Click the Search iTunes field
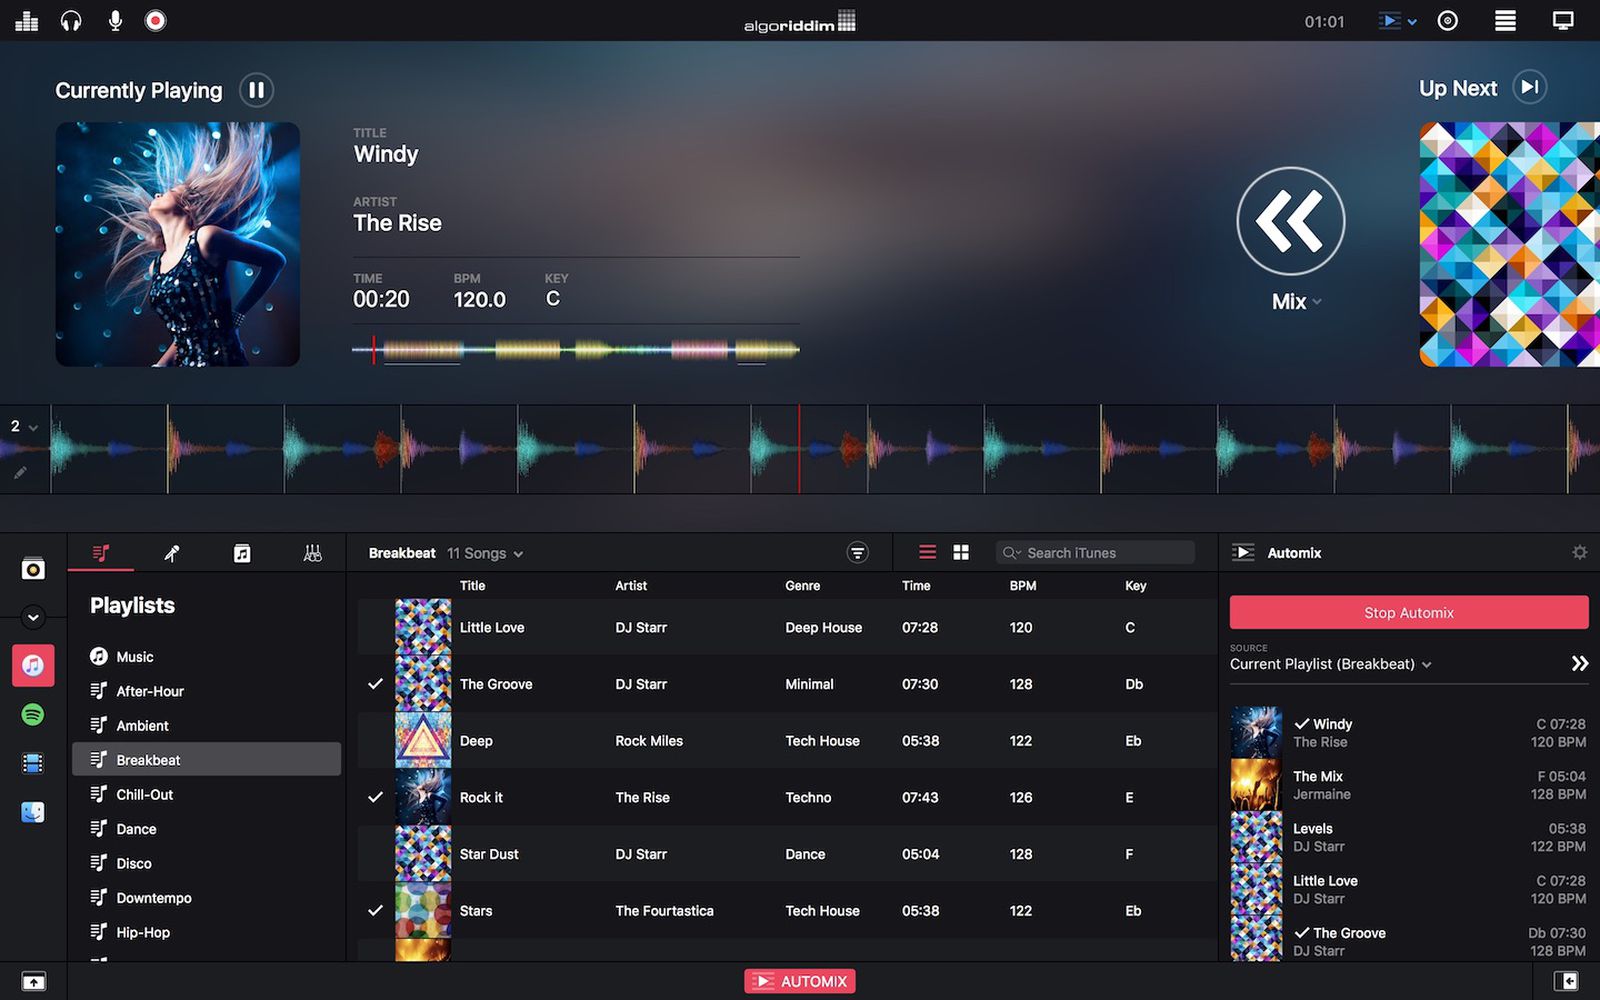The width and height of the screenshot is (1600, 1000). (x=1095, y=552)
